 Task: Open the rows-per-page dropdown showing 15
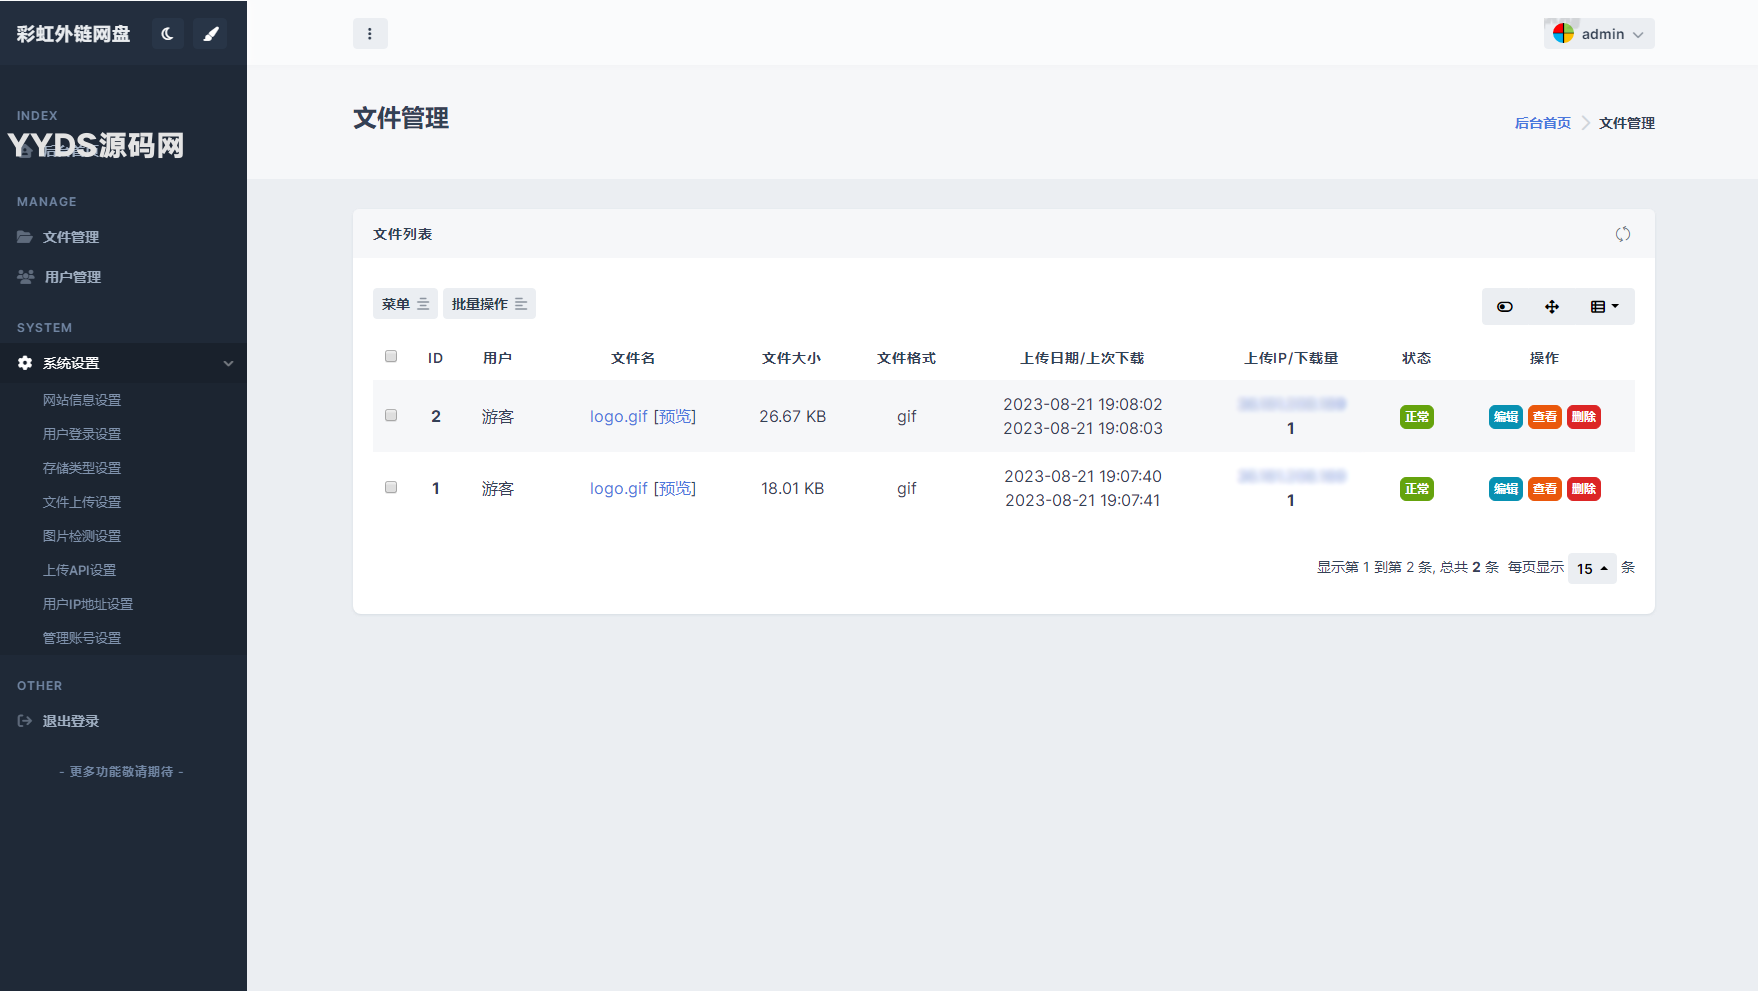[1591, 568]
